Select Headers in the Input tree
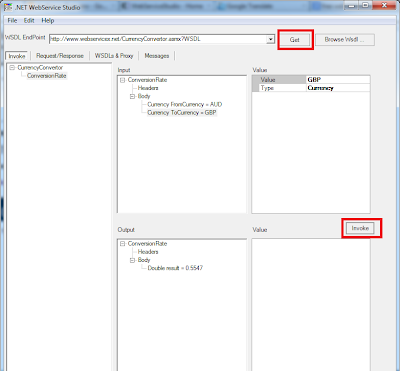The height and width of the screenshot is (371, 400). [x=148, y=88]
